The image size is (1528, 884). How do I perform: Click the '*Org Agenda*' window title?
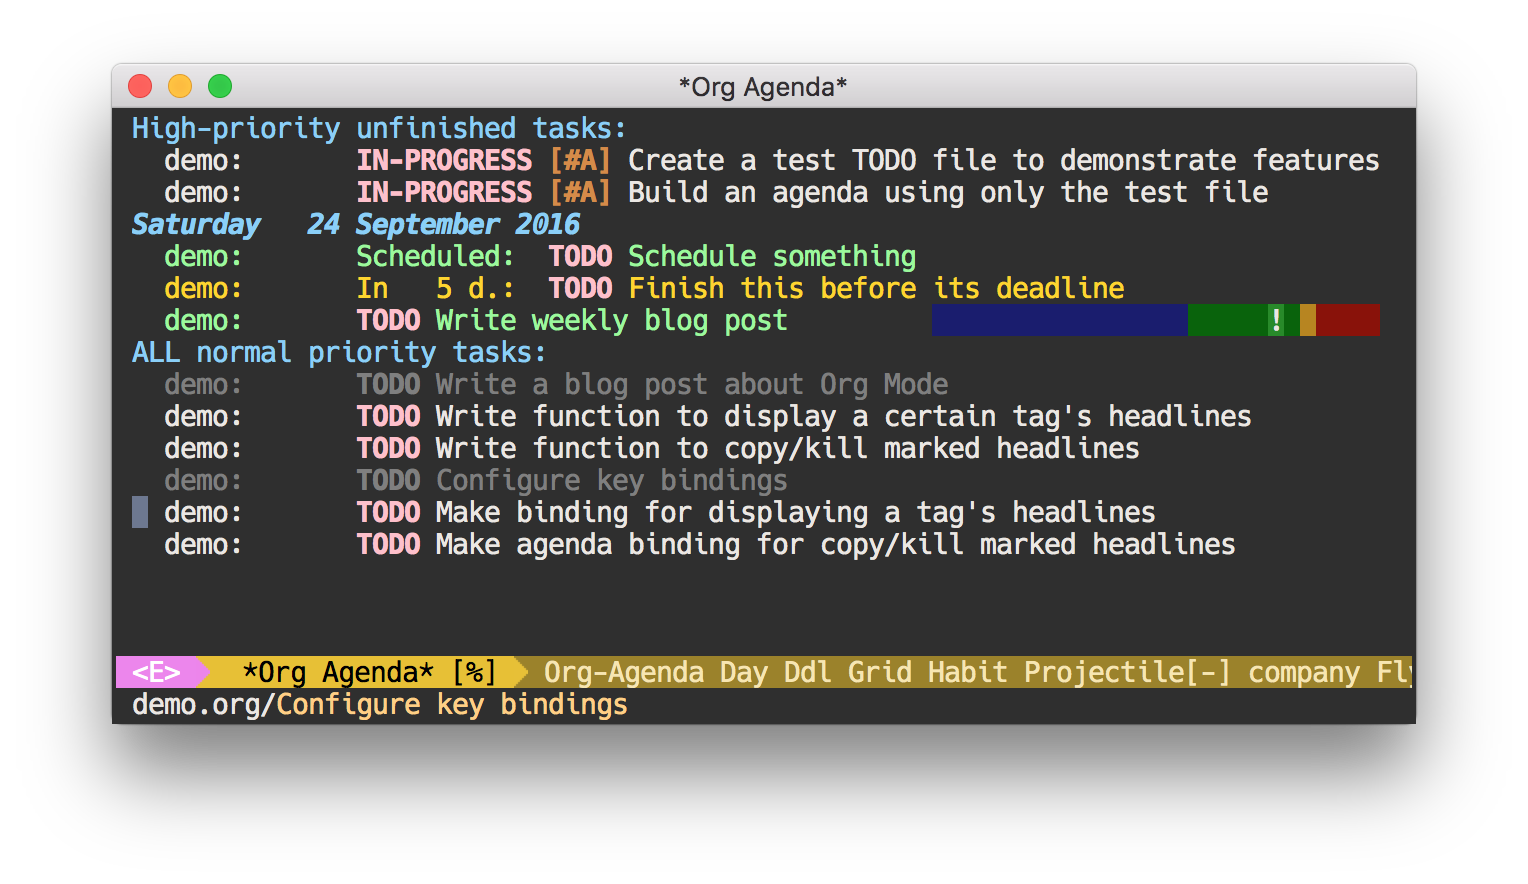[763, 87]
